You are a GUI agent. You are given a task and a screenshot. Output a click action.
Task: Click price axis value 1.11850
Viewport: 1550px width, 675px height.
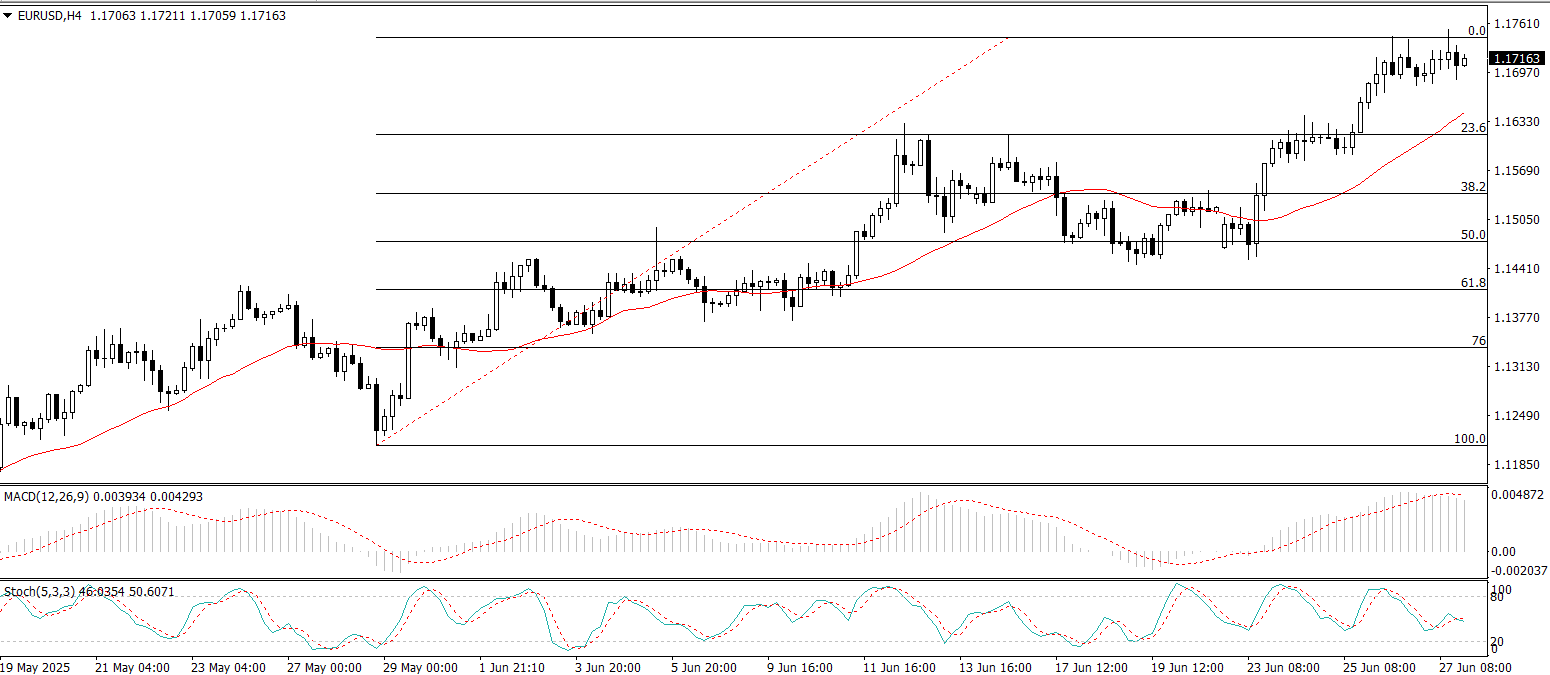coord(1515,465)
